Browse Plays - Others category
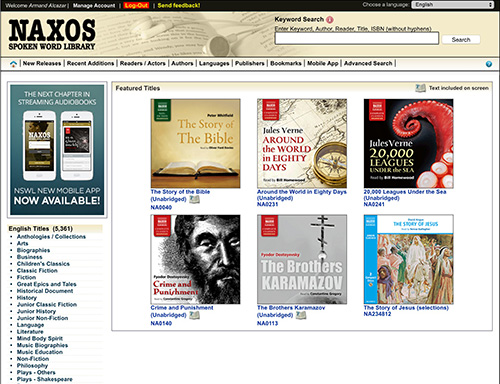The height and width of the screenshot is (384, 500). pyautogui.click(x=36, y=372)
